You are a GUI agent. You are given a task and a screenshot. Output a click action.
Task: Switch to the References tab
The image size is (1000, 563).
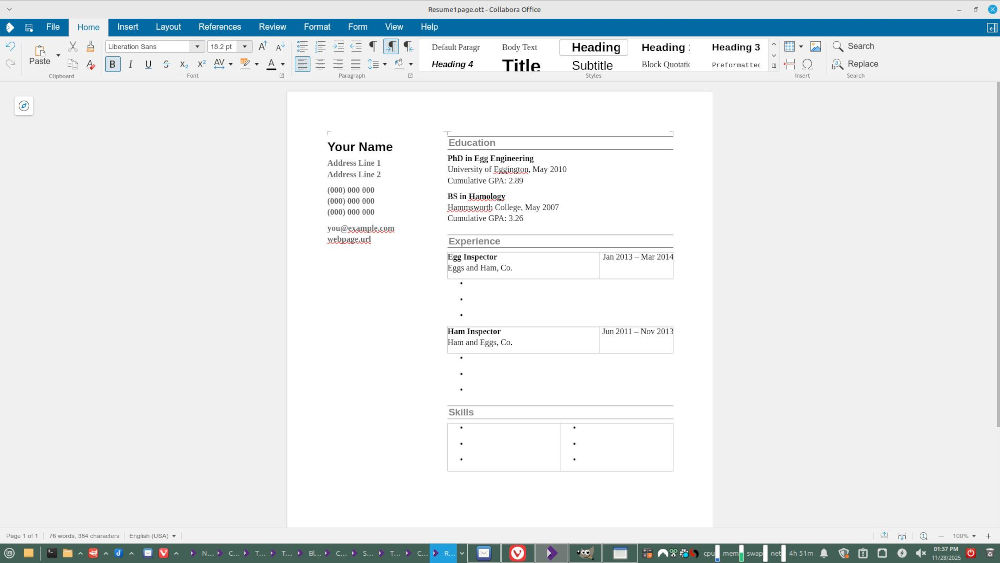tap(219, 27)
